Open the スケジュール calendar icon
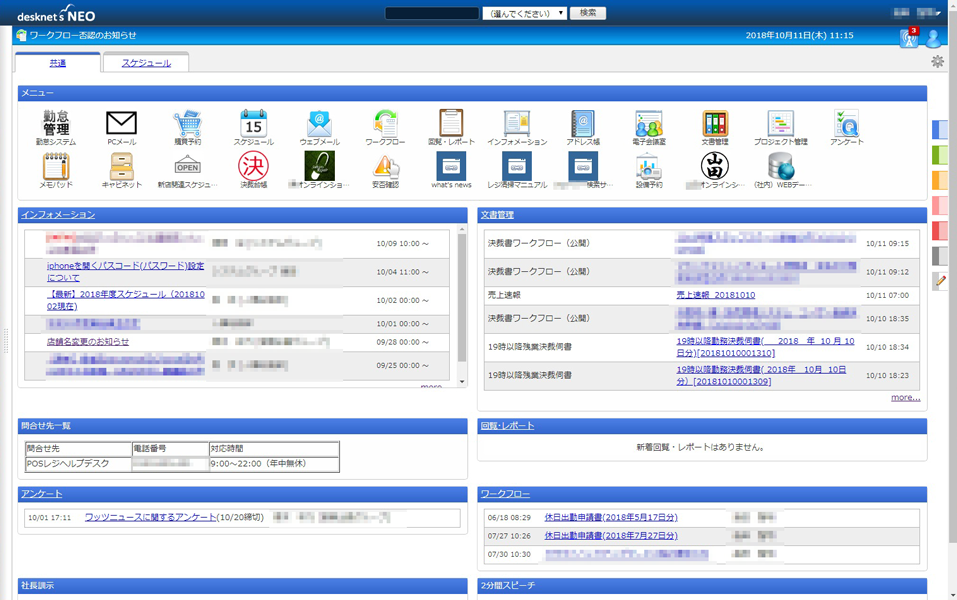This screenshot has height=600, width=957. point(253,124)
